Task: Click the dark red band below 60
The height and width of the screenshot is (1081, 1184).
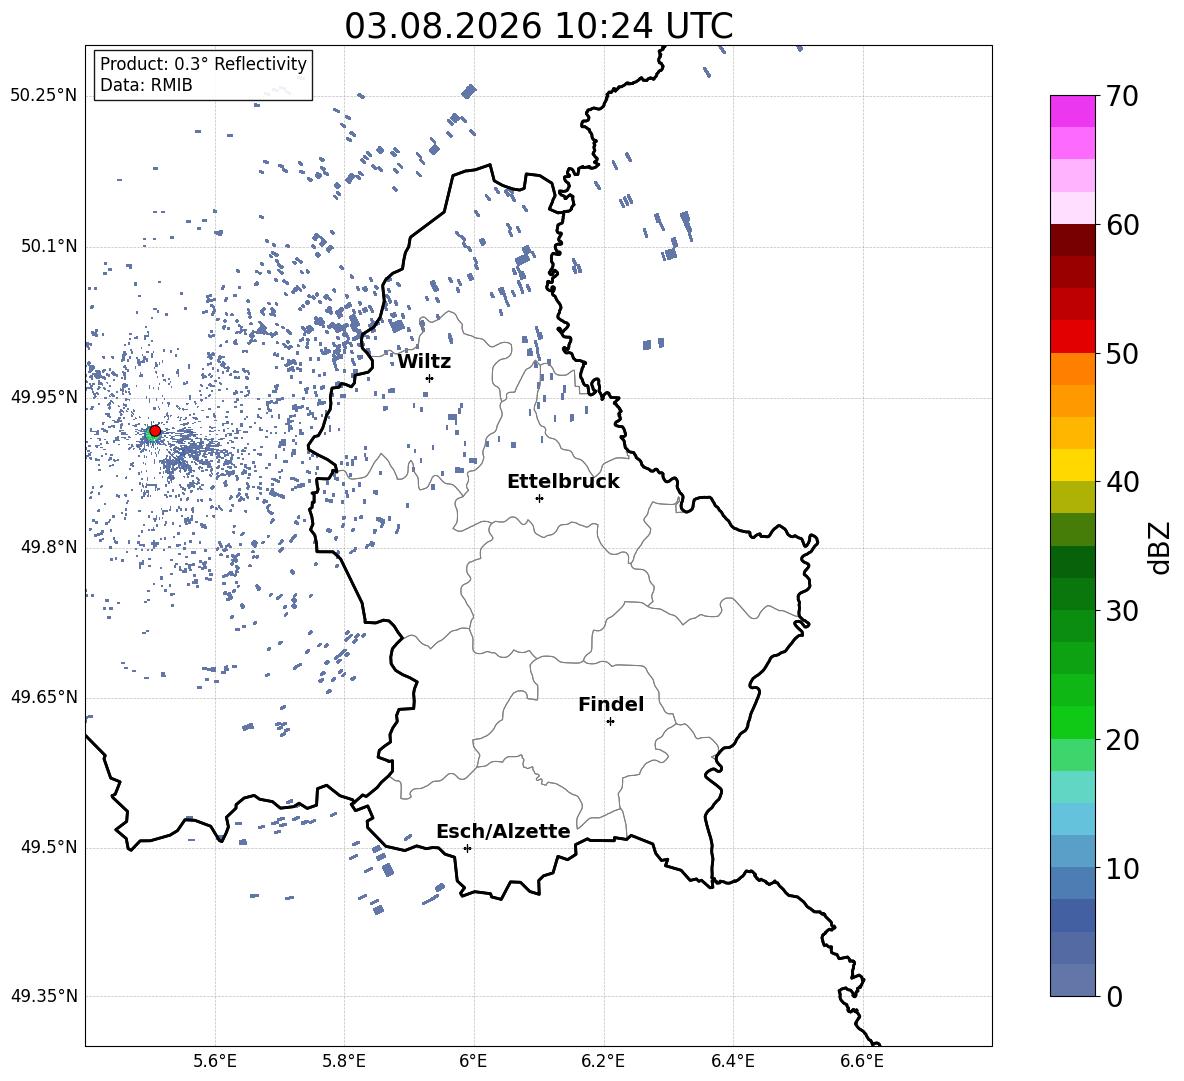Action: point(1072,240)
